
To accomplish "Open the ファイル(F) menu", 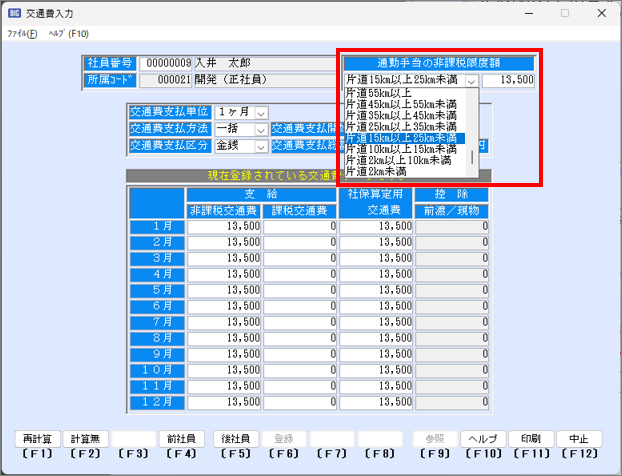I will (22, 33).
